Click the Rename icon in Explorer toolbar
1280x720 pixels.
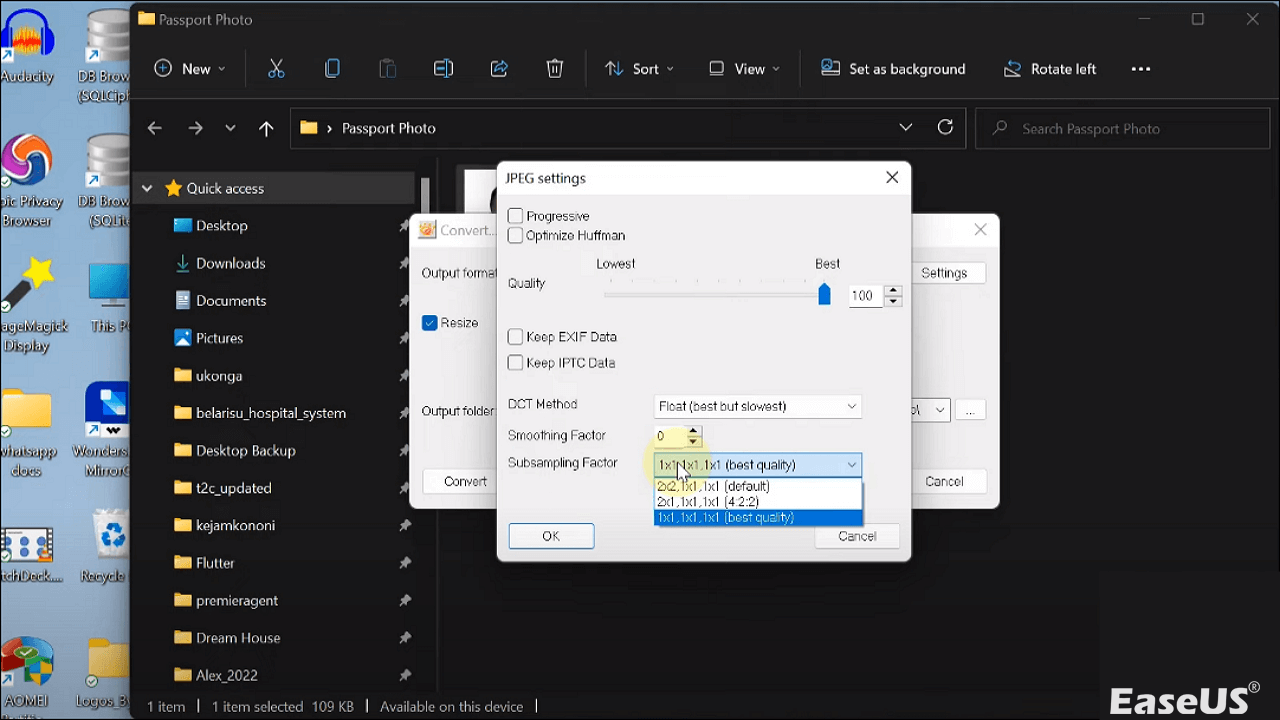(x=443, y=69)
